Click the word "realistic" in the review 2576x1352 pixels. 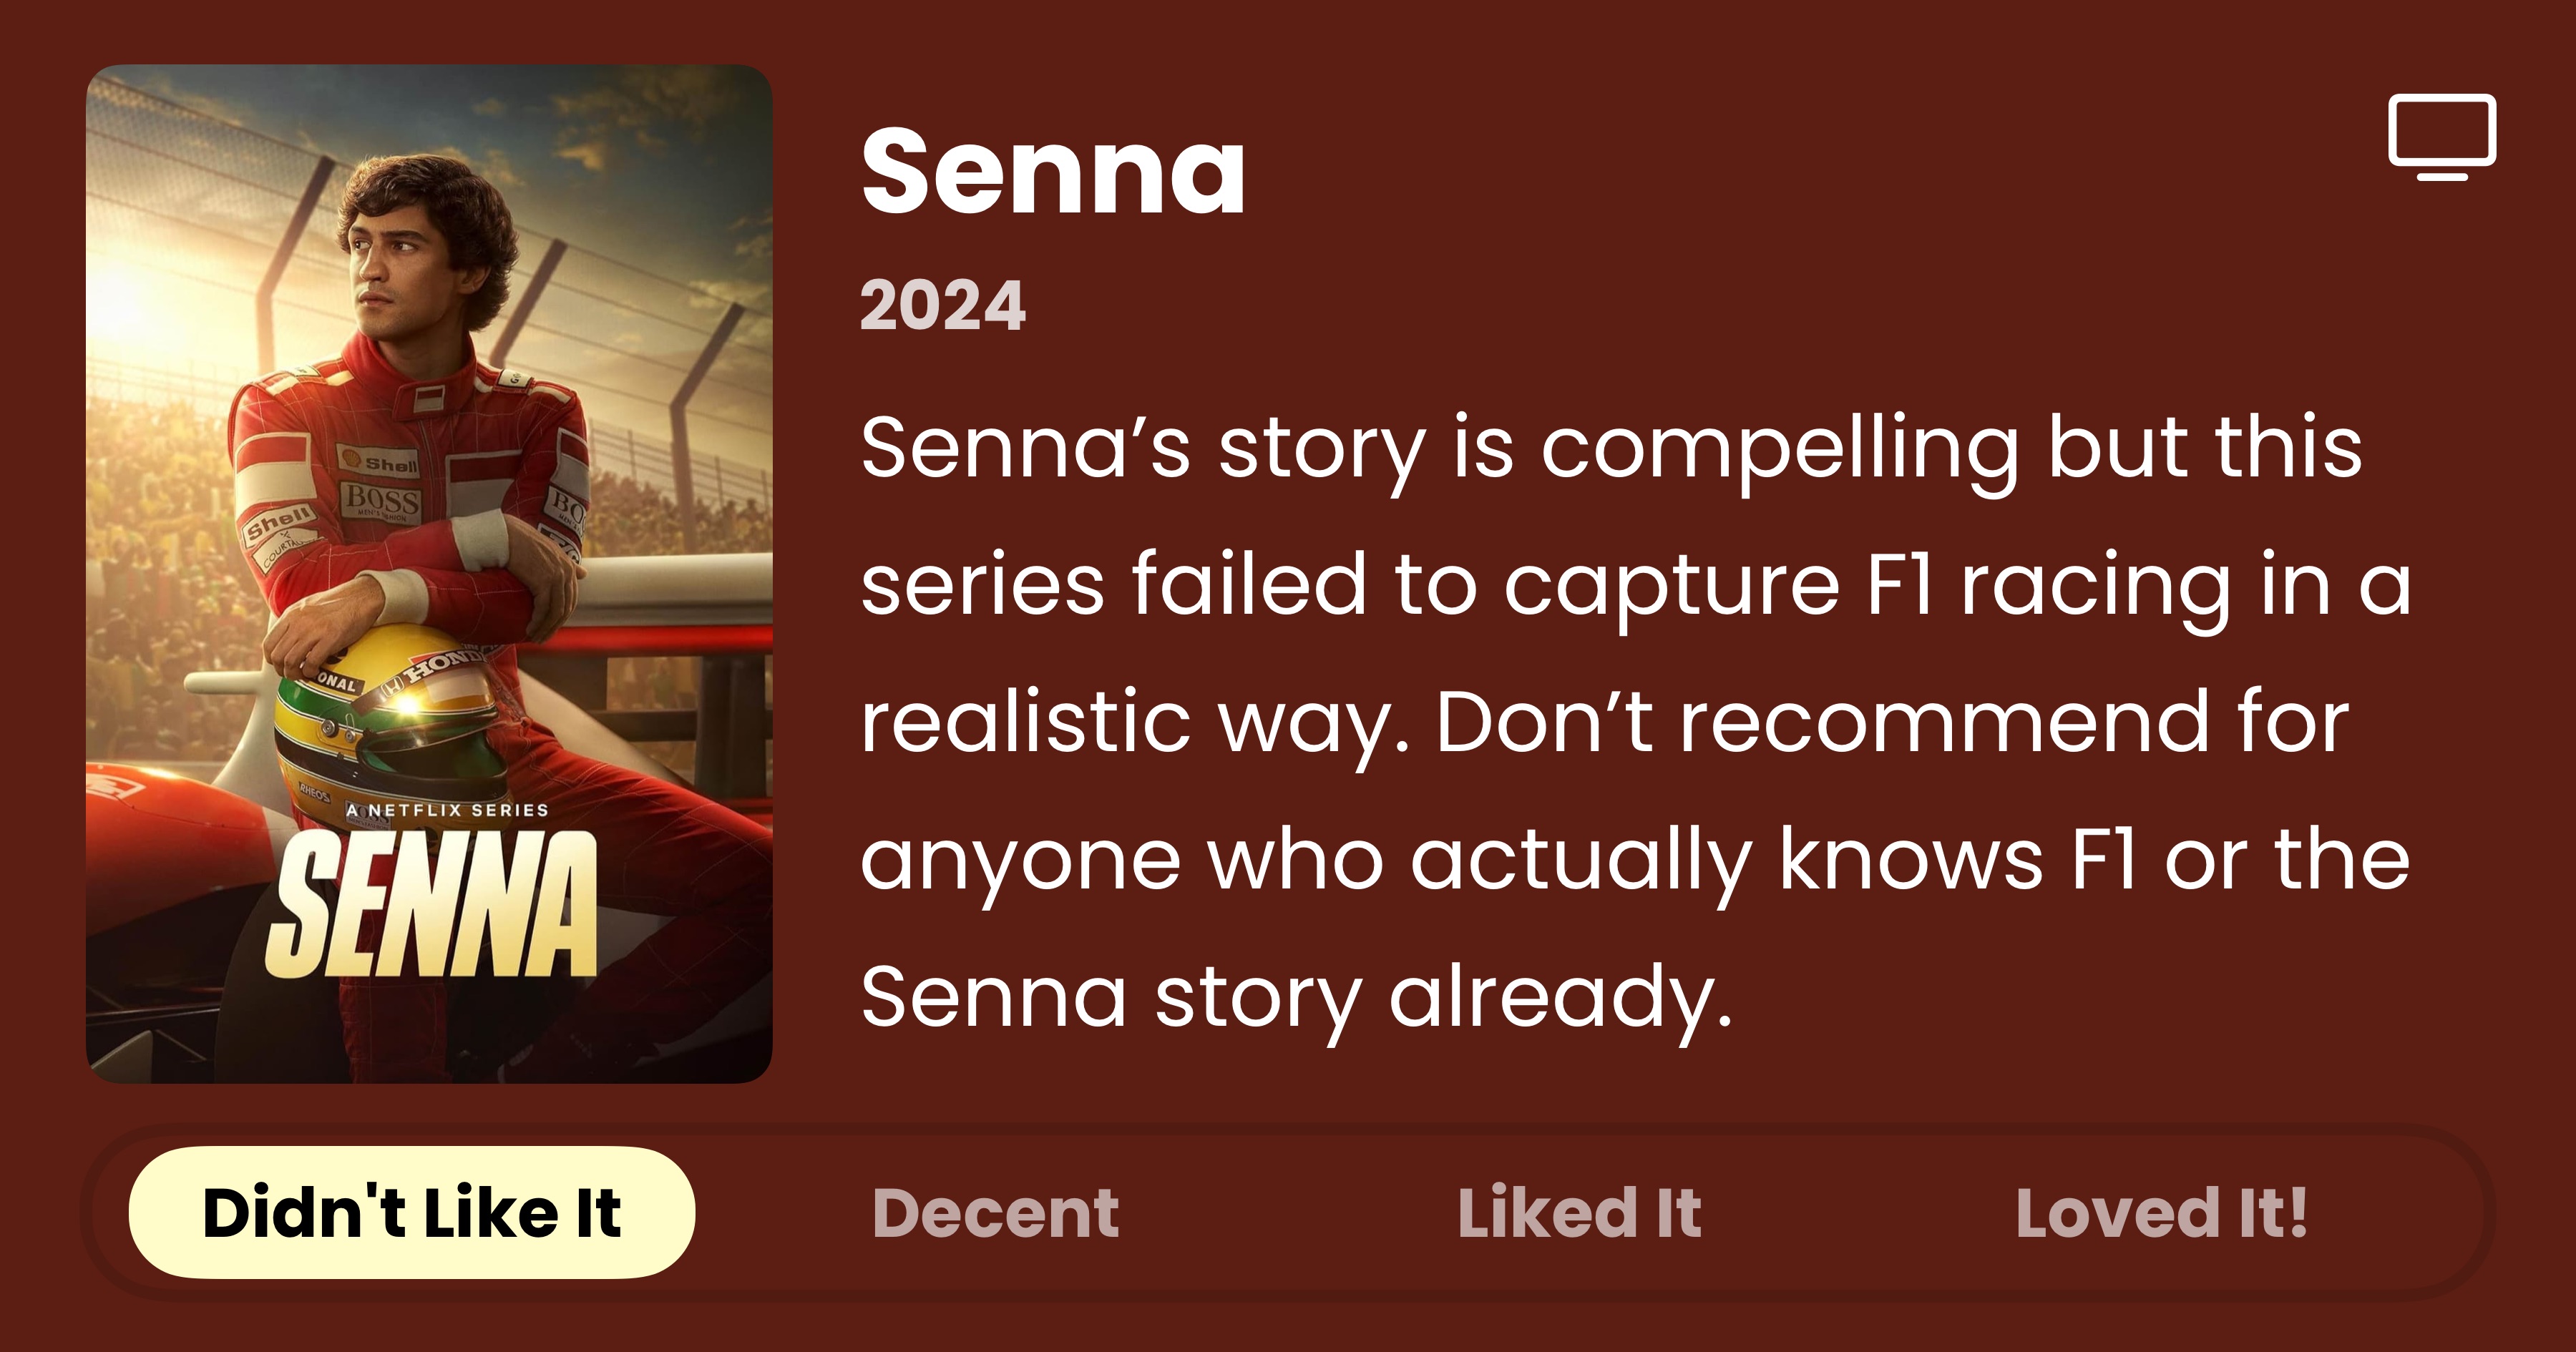click(1025, 722)
